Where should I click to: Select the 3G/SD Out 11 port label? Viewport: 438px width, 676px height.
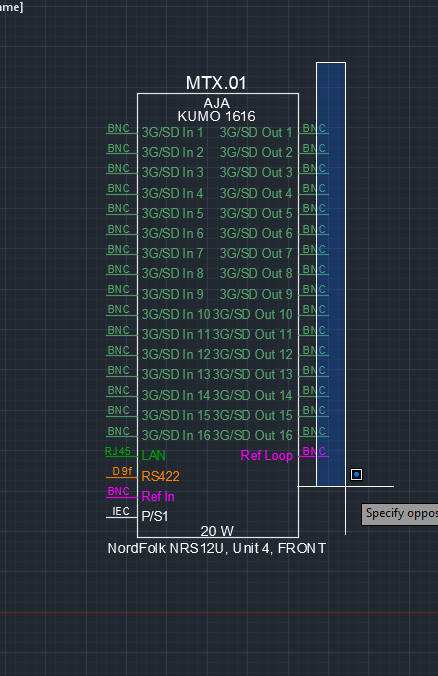253,334
